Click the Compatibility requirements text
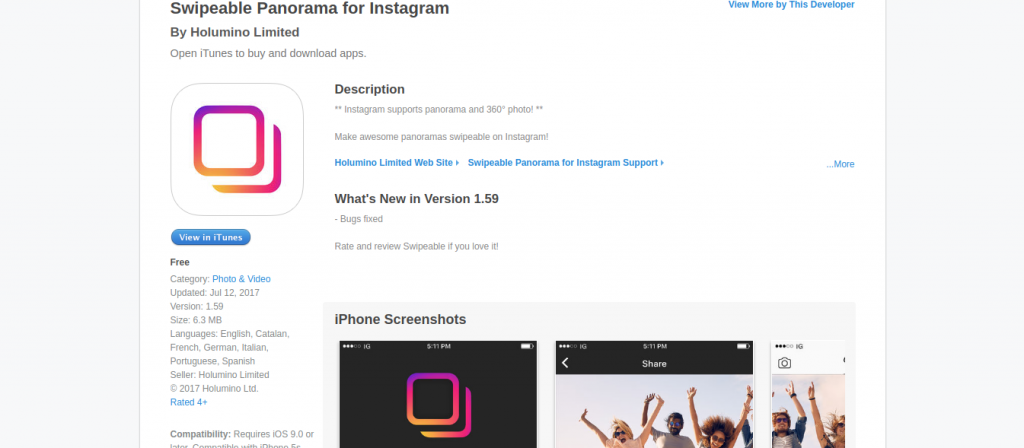1024x448 pixels. [x=242, y=438]
